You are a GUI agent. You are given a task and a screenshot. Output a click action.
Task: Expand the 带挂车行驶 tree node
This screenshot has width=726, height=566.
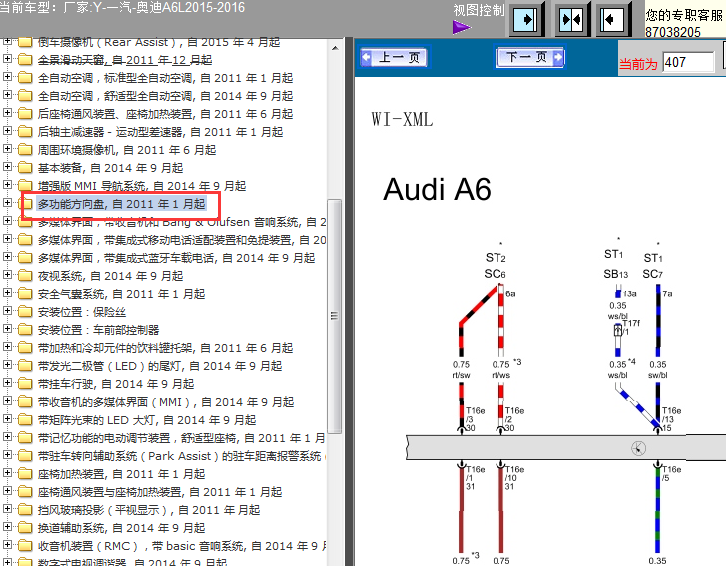coord(7,383)
